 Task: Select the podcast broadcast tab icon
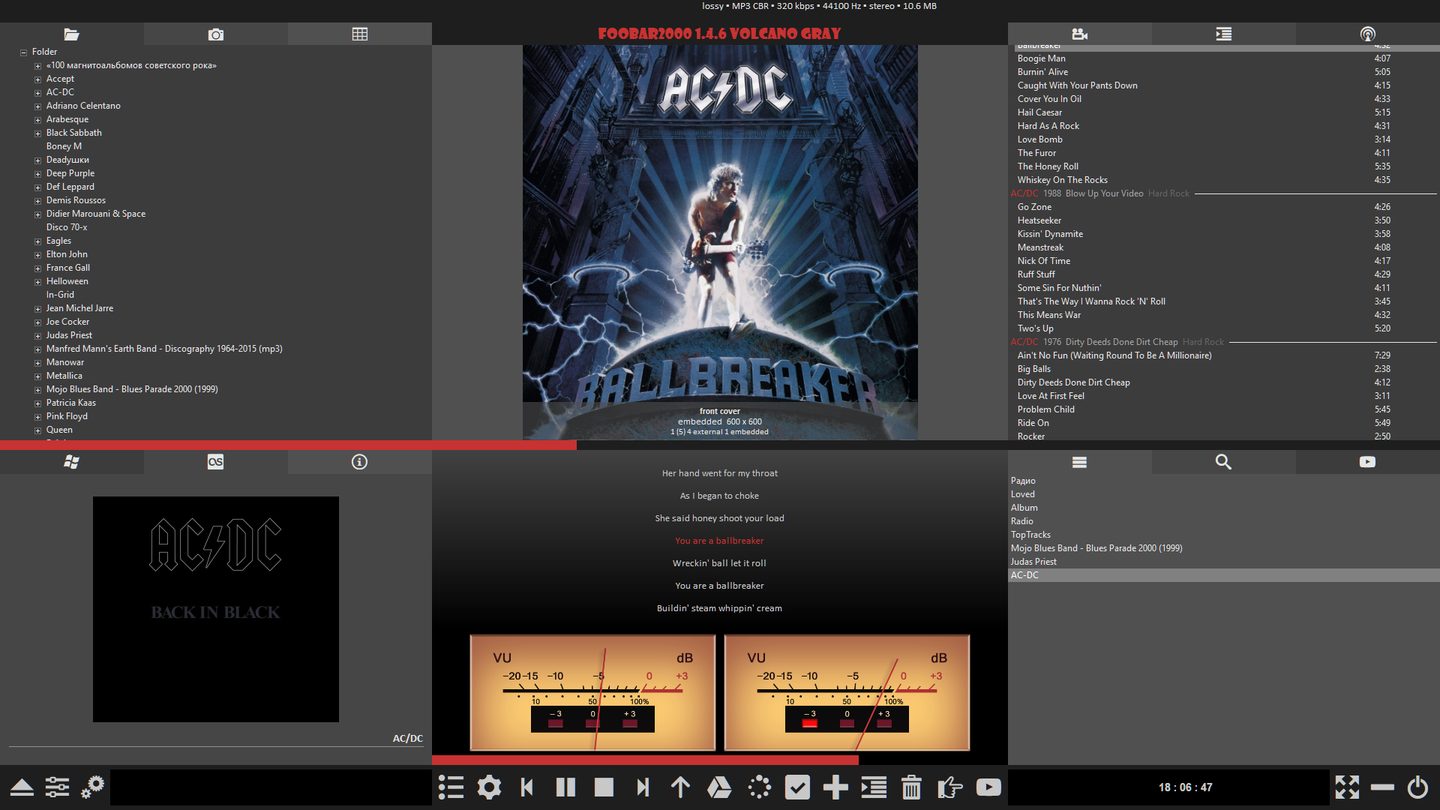point(1367,34)
